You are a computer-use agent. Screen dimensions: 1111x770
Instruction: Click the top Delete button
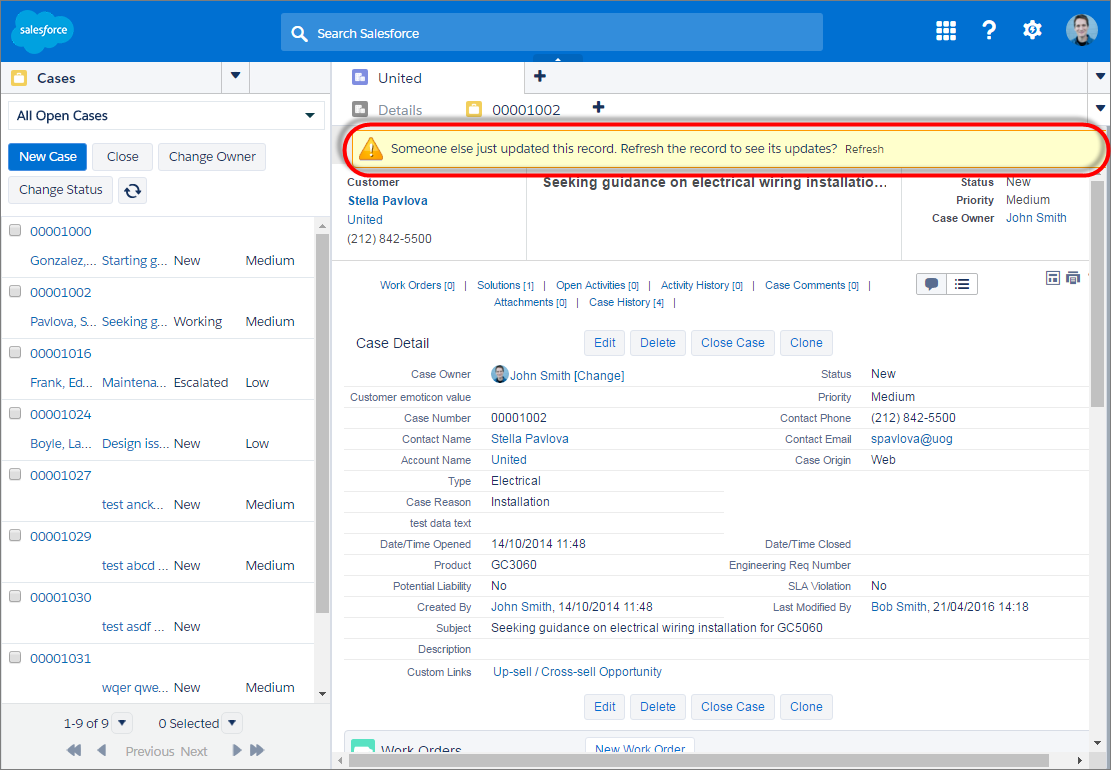click(658, 343)
